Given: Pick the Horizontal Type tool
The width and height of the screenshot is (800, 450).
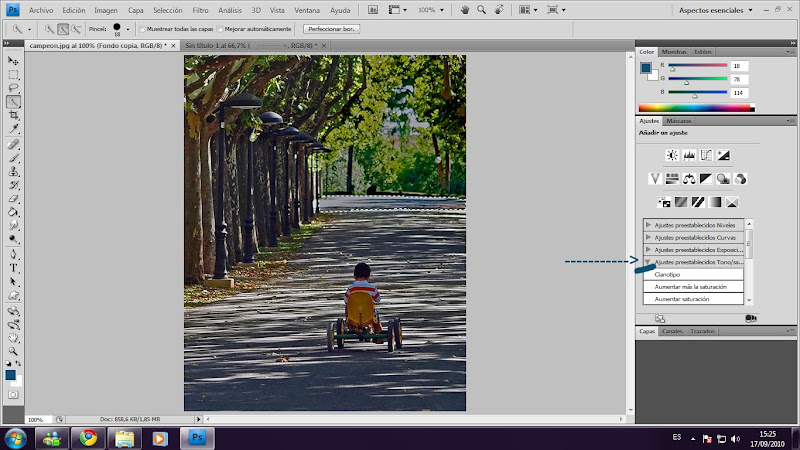Looking at the screenshot, I should 14,268.
